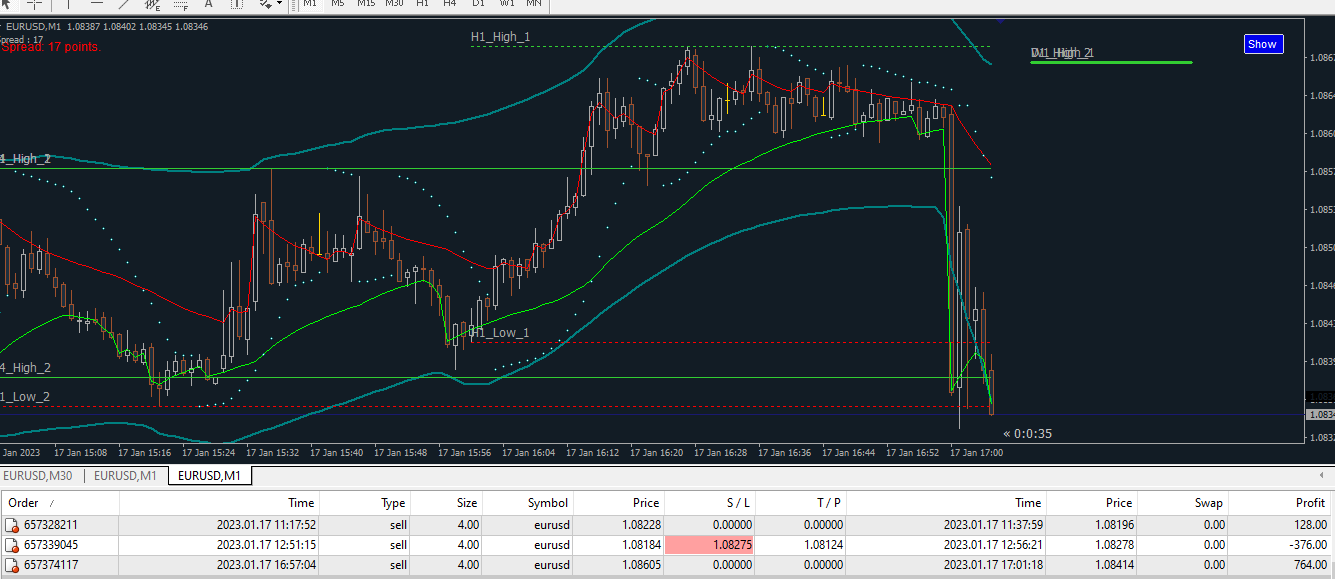Screen dimensions: 1335x579
Task: Select the crosshair tool
Action: [34, 4]
